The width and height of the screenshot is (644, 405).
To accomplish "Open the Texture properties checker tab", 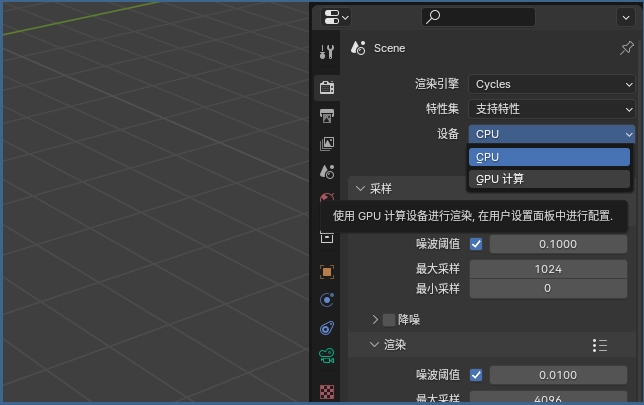I will (x=327, y=392).
